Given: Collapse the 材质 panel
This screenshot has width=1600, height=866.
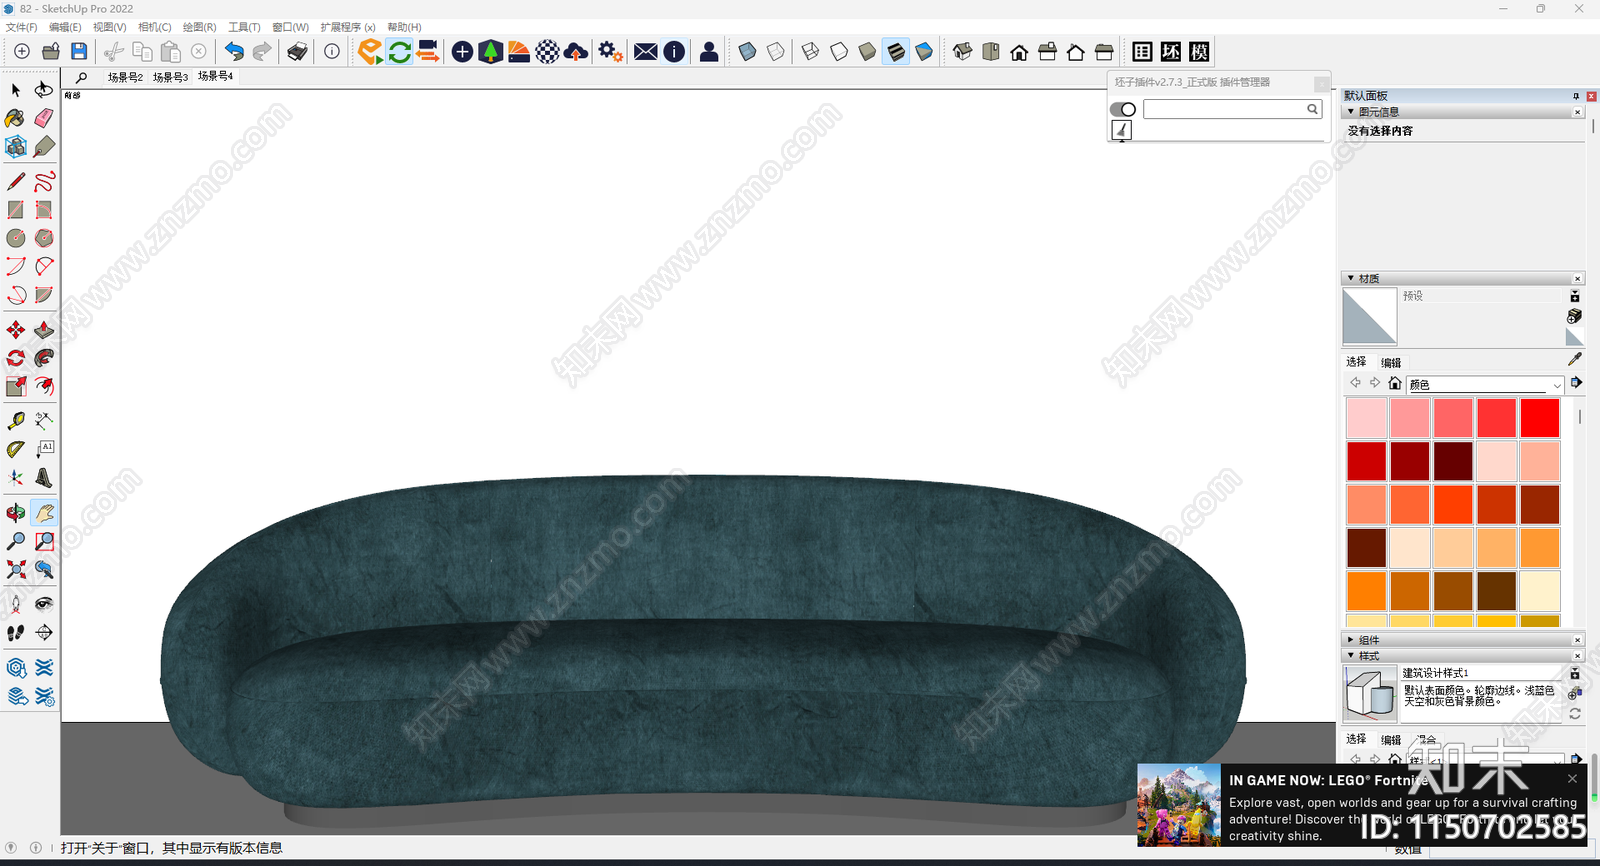Looking at the screenshot, I should click(1351, 278).
